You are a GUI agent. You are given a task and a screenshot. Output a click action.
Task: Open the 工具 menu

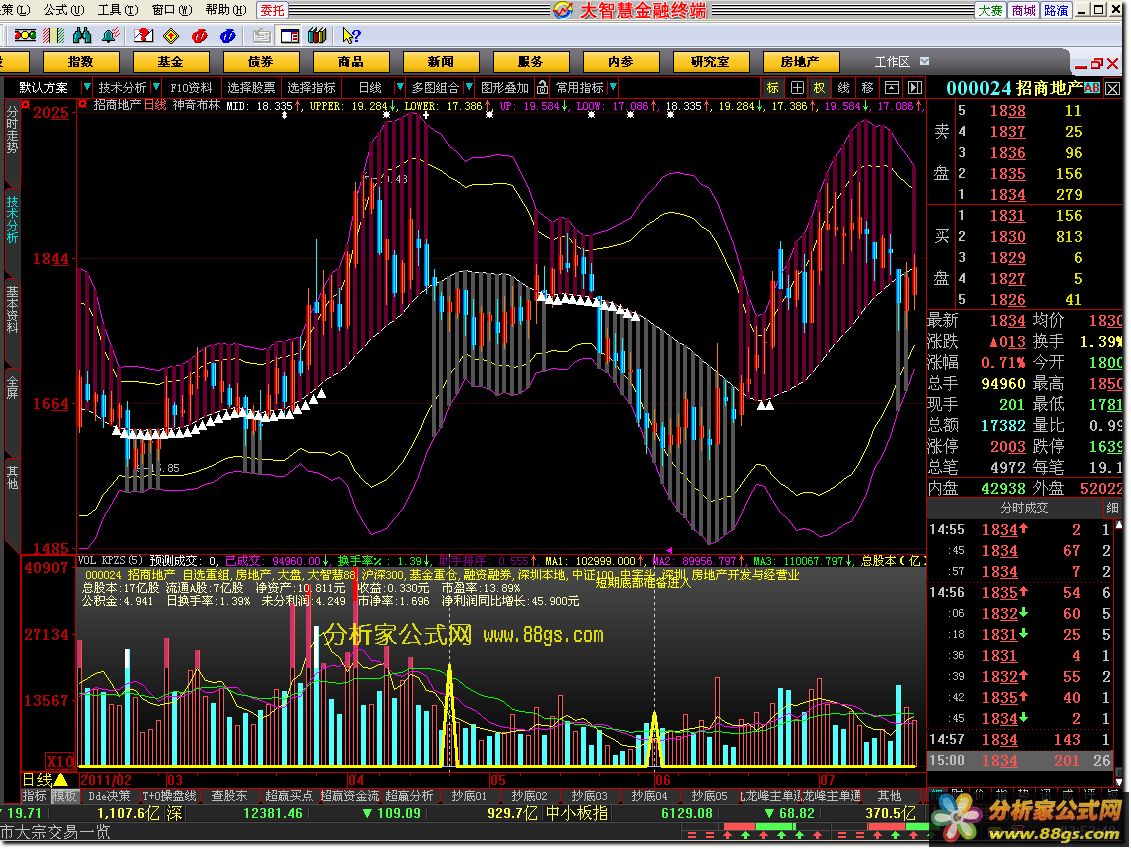(x=118, y=10)
